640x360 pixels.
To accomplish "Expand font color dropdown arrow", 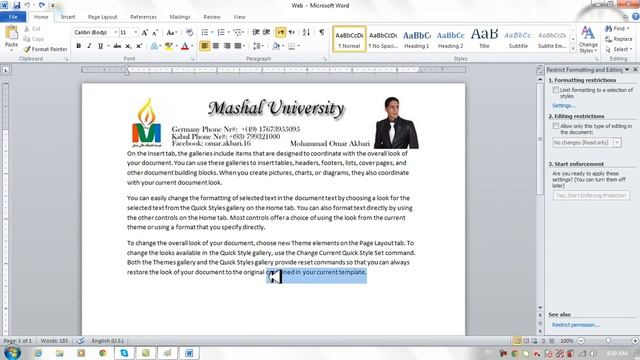I will click(x=192, y=46).
